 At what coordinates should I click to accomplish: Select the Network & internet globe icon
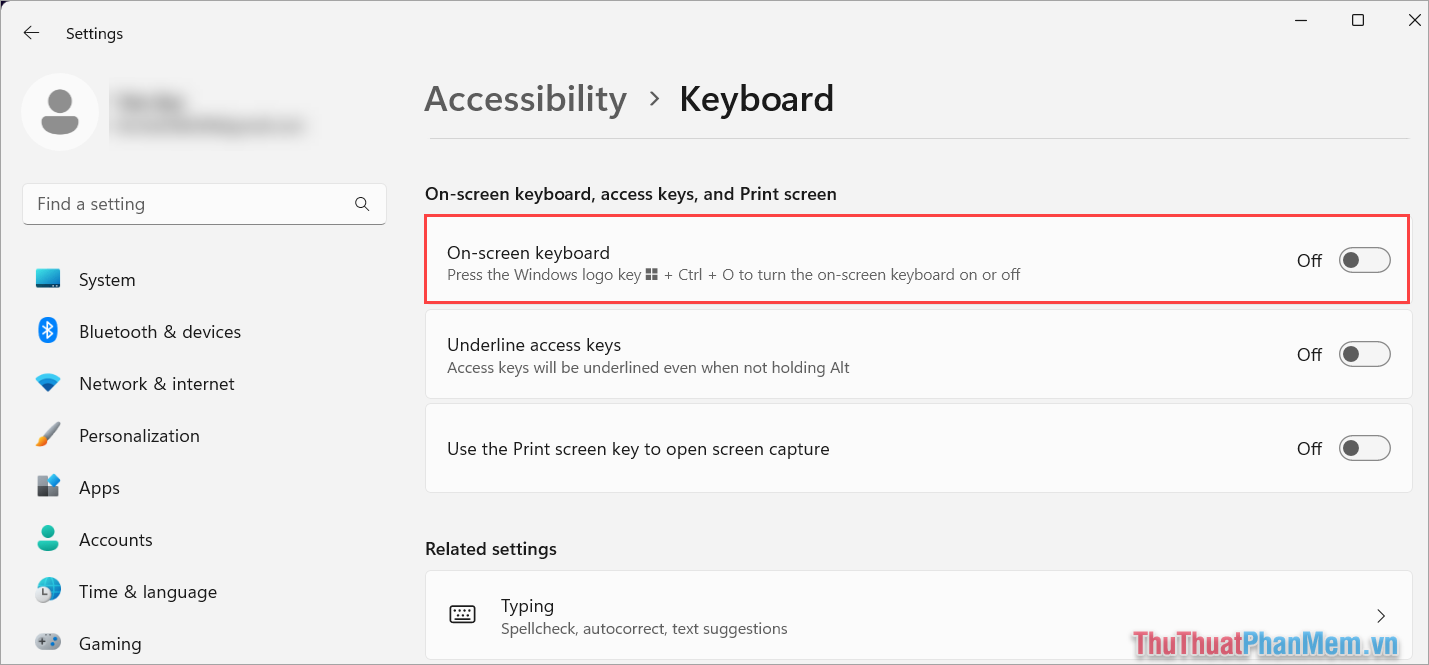tap(47, 383)
